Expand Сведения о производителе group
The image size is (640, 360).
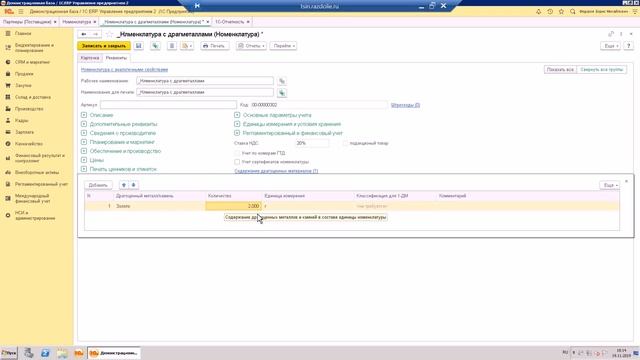84,133
